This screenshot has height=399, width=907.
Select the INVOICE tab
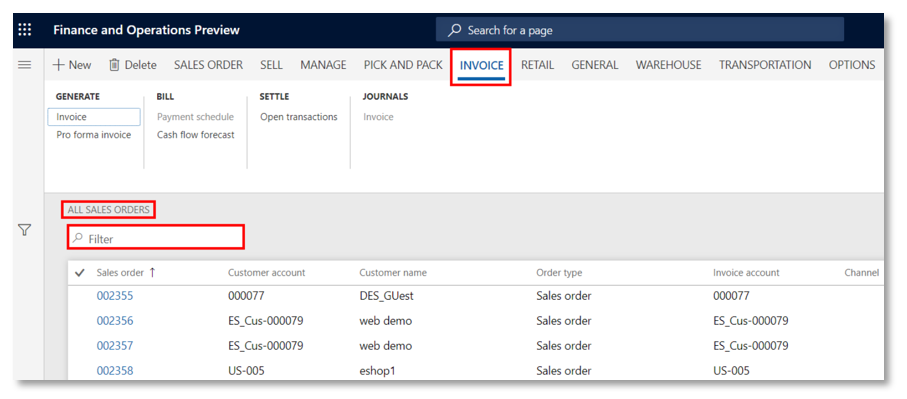[481, 65]
